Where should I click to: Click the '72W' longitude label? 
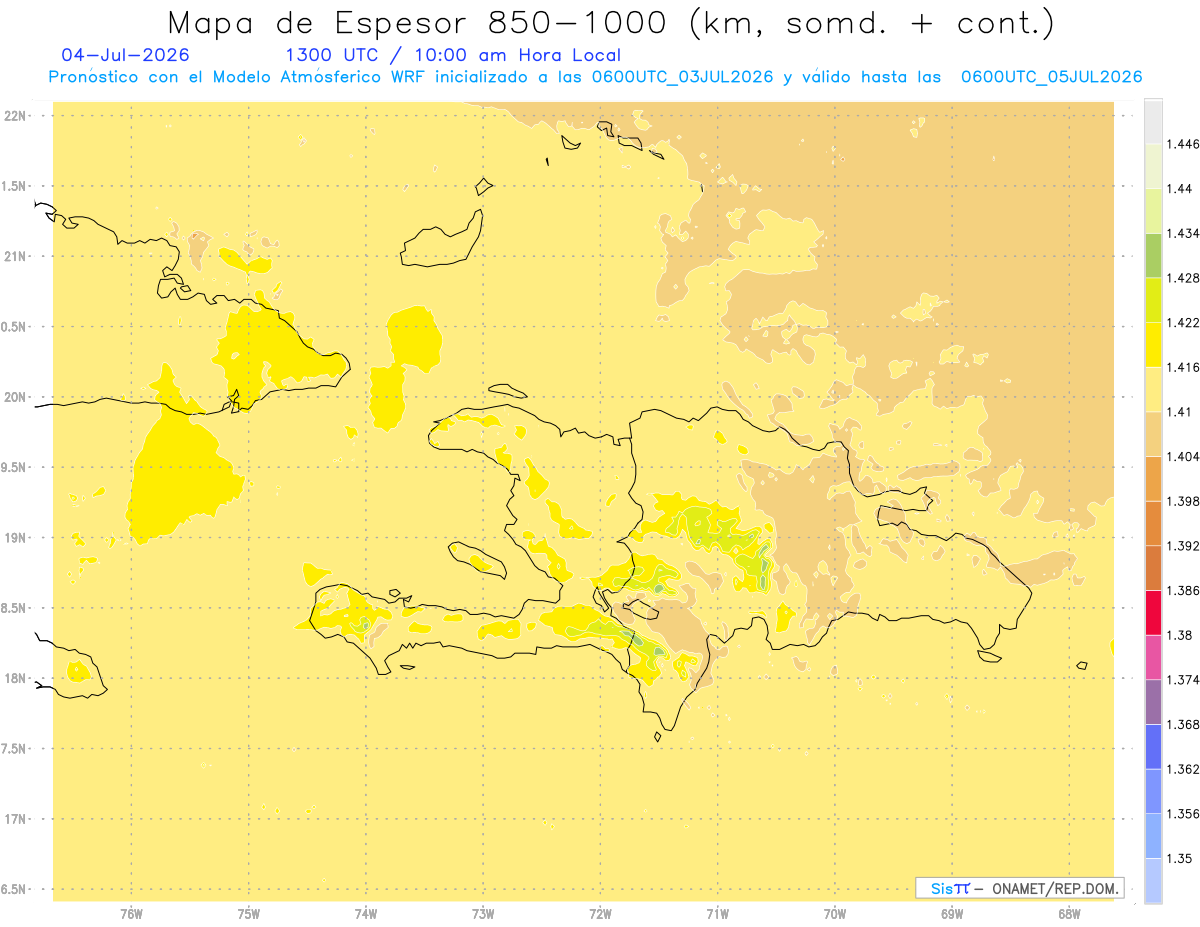pos(601,912)
